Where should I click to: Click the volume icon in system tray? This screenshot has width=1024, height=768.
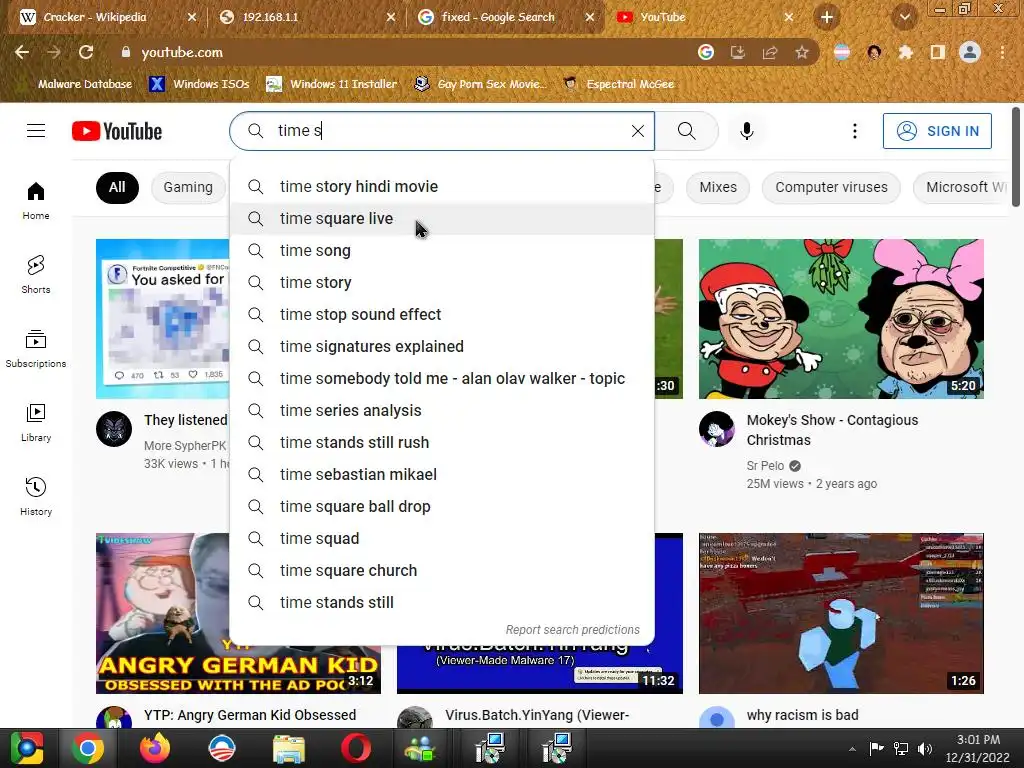[925, 748]
